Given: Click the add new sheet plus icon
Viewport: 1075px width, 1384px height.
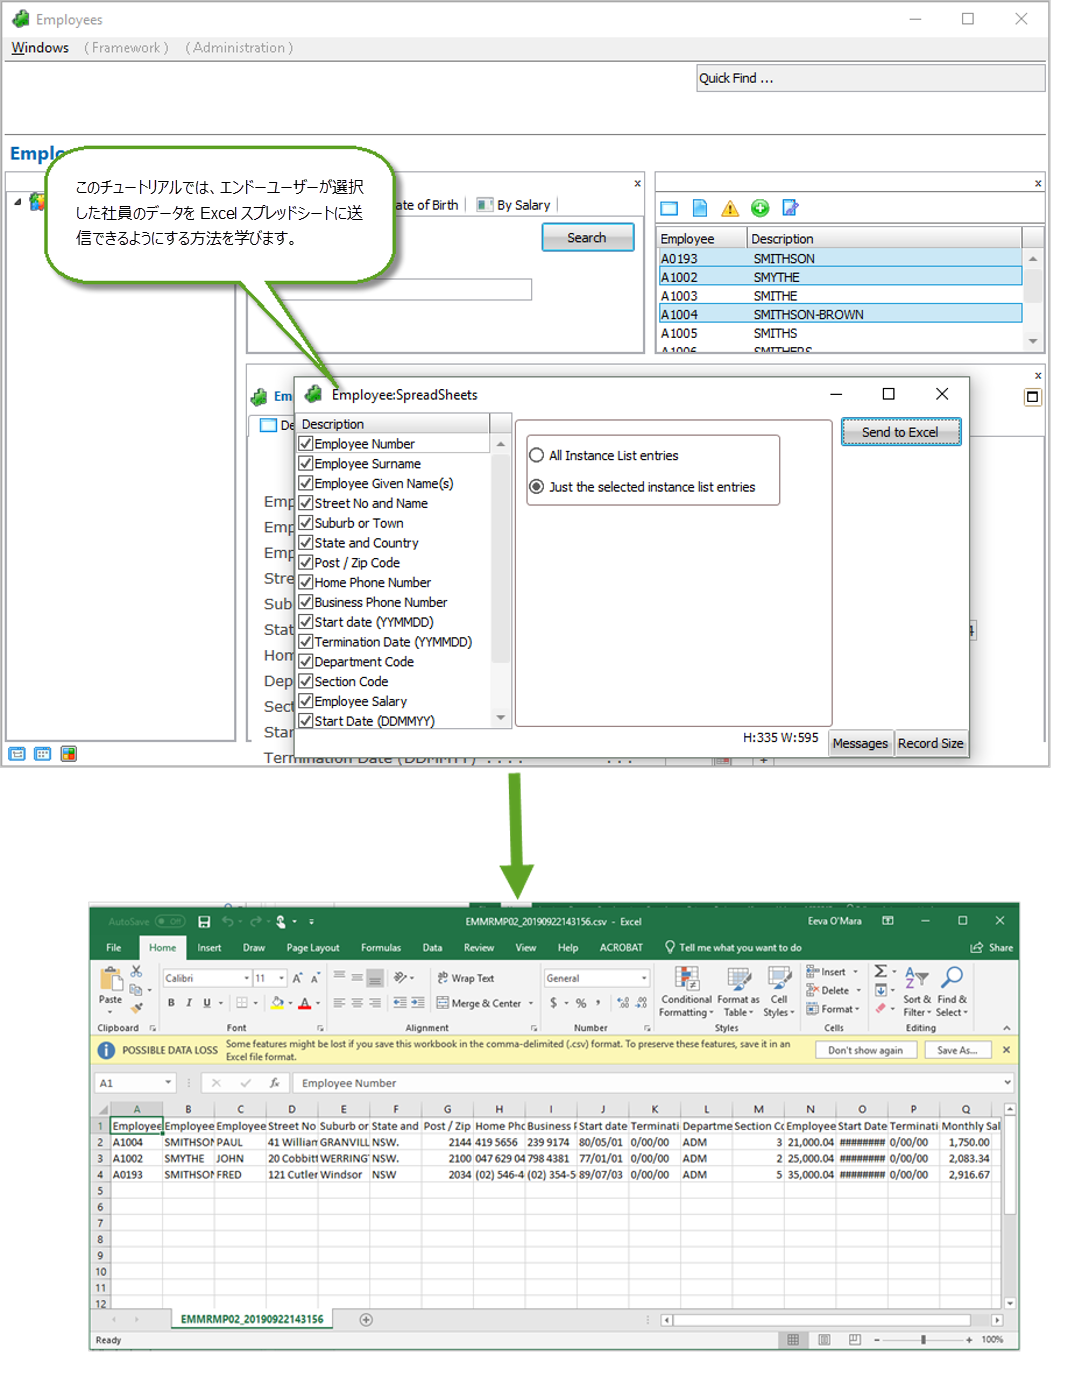Looking at the screenshot, I should [x=366, y=1319].
